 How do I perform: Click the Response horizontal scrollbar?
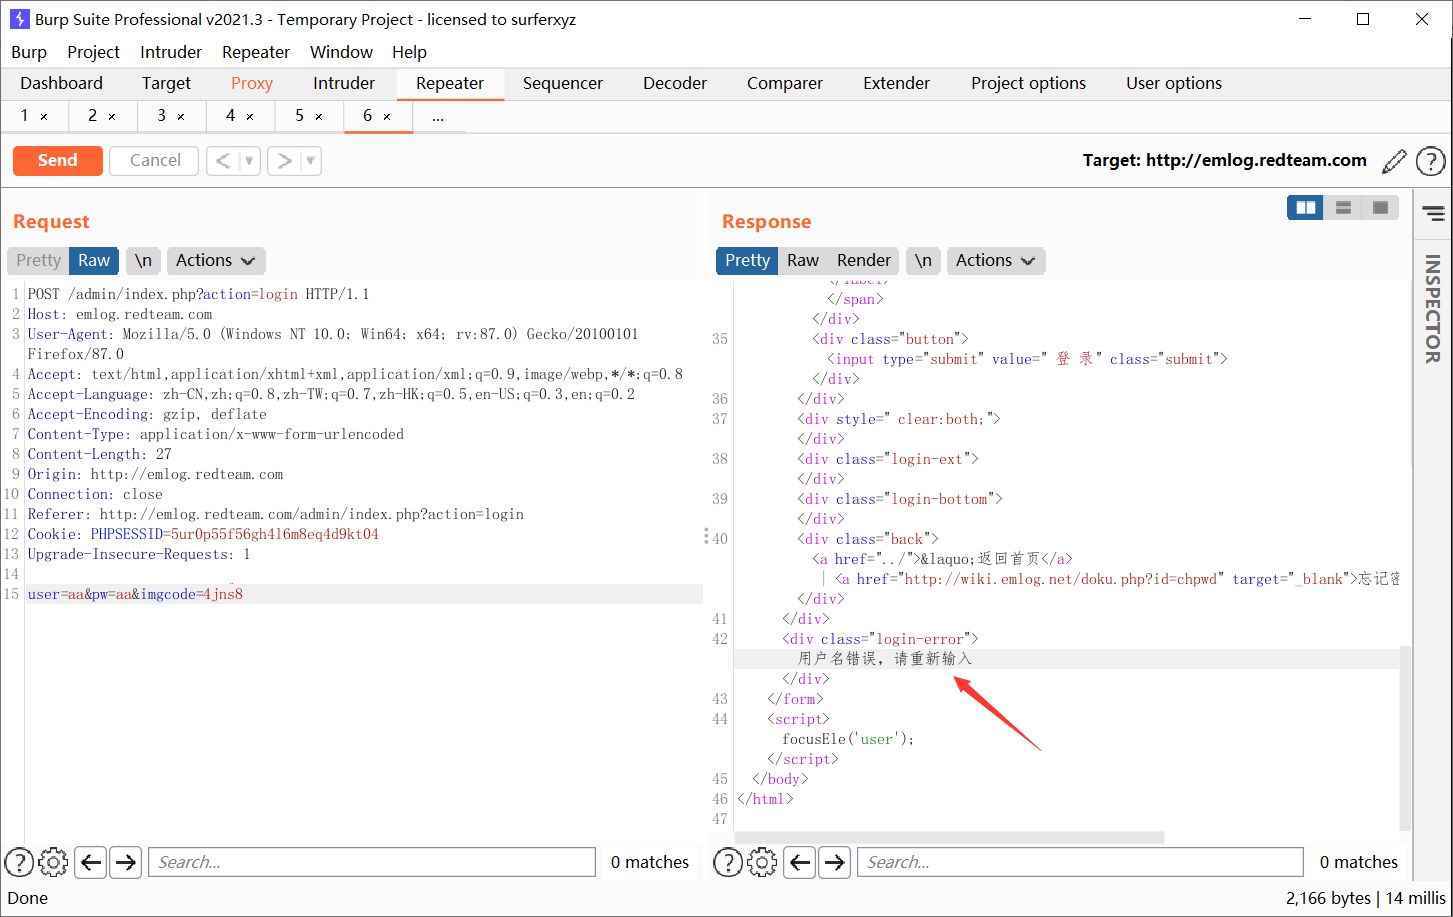click(950, 837)
